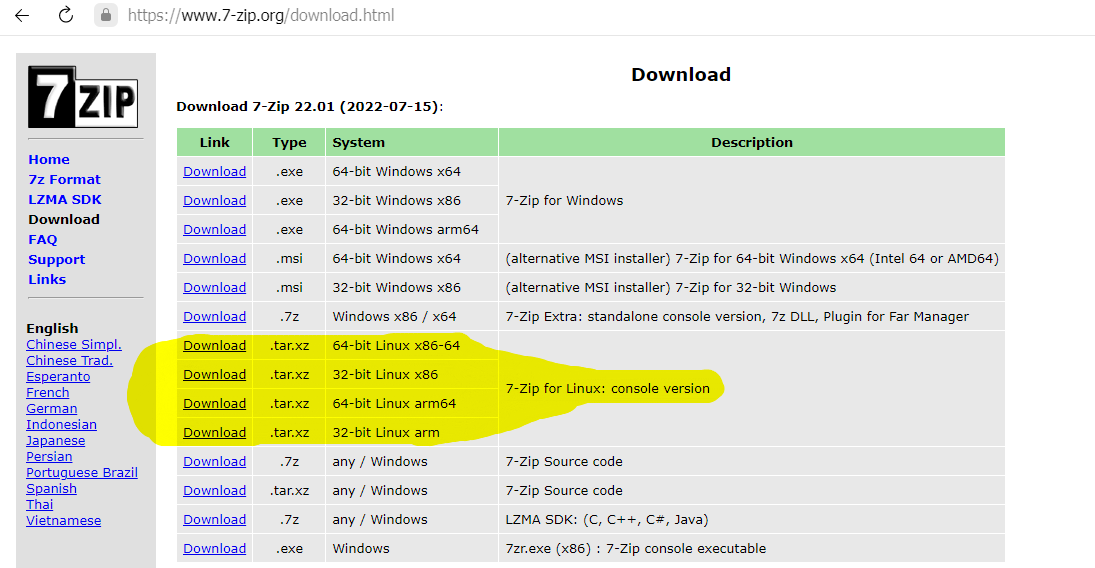Reload the page with refresh icon
This screenshot has width=1095, height=568.
coord(66,15)
